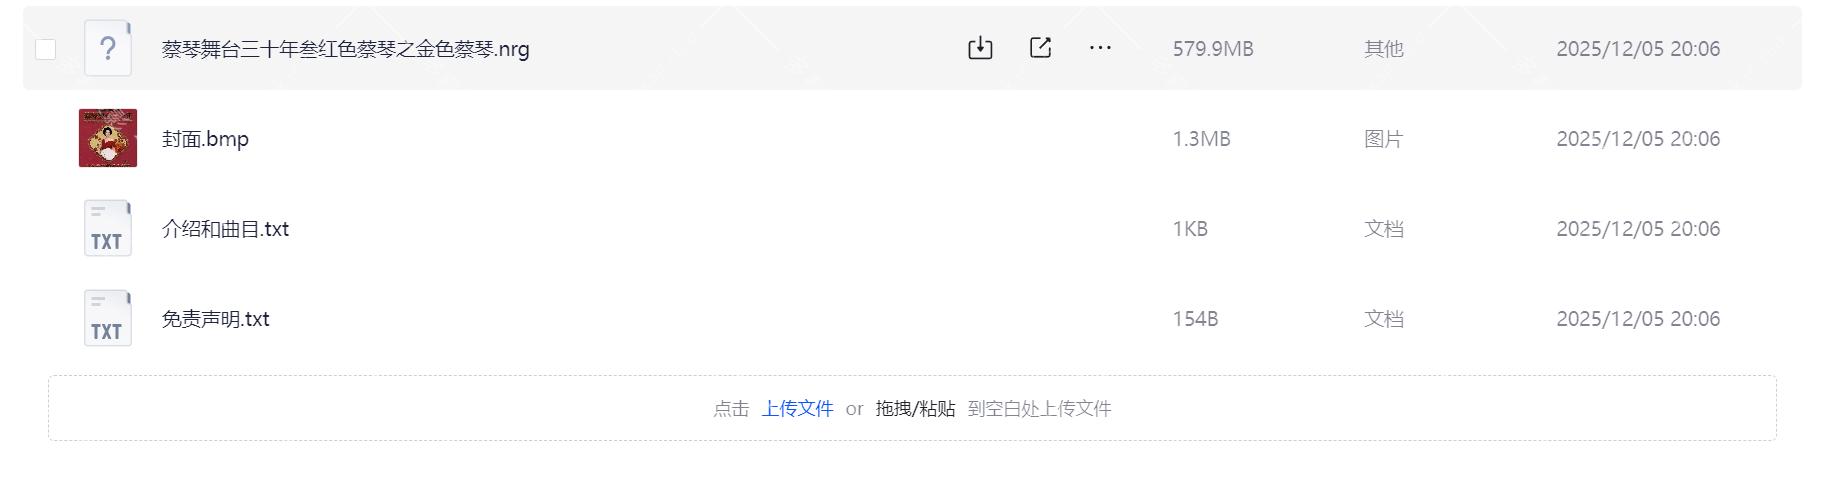Open the file 介绍和曲目.txt
The width and height of the screenshot is (1823, 480).
[x=225, y=229]
